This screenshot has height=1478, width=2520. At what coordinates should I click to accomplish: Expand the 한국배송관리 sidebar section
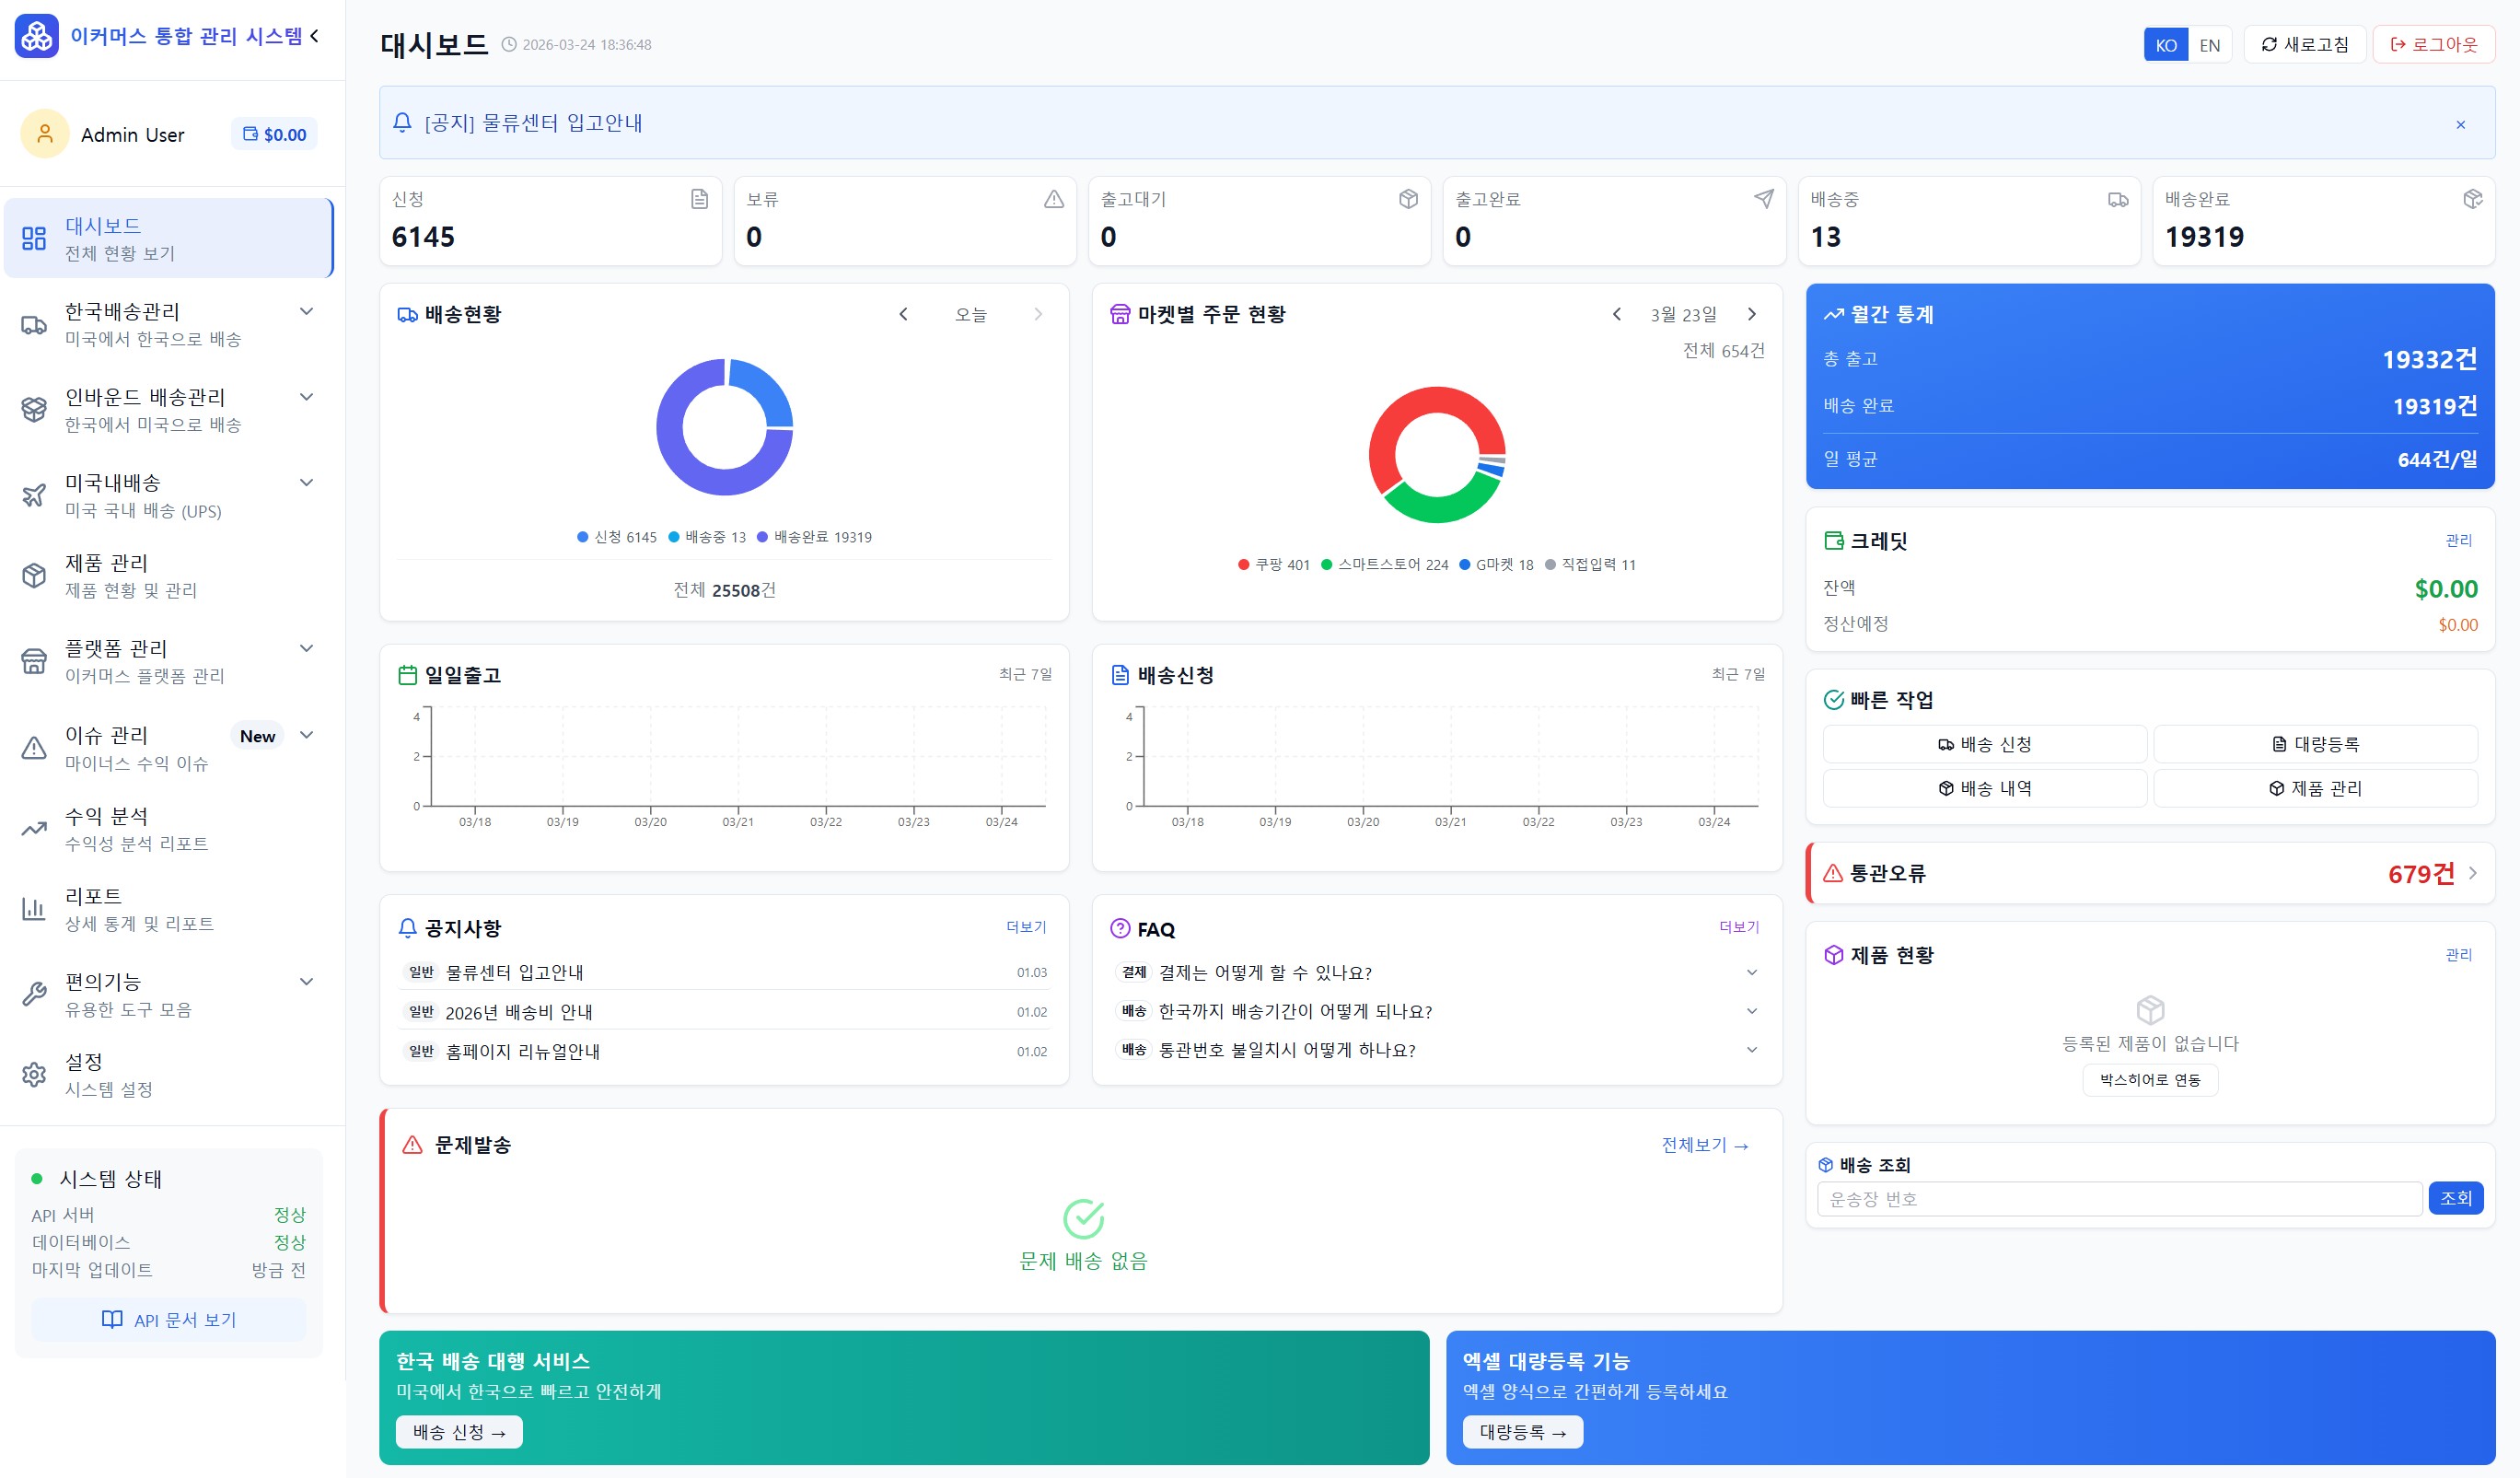tap(306, 311)
